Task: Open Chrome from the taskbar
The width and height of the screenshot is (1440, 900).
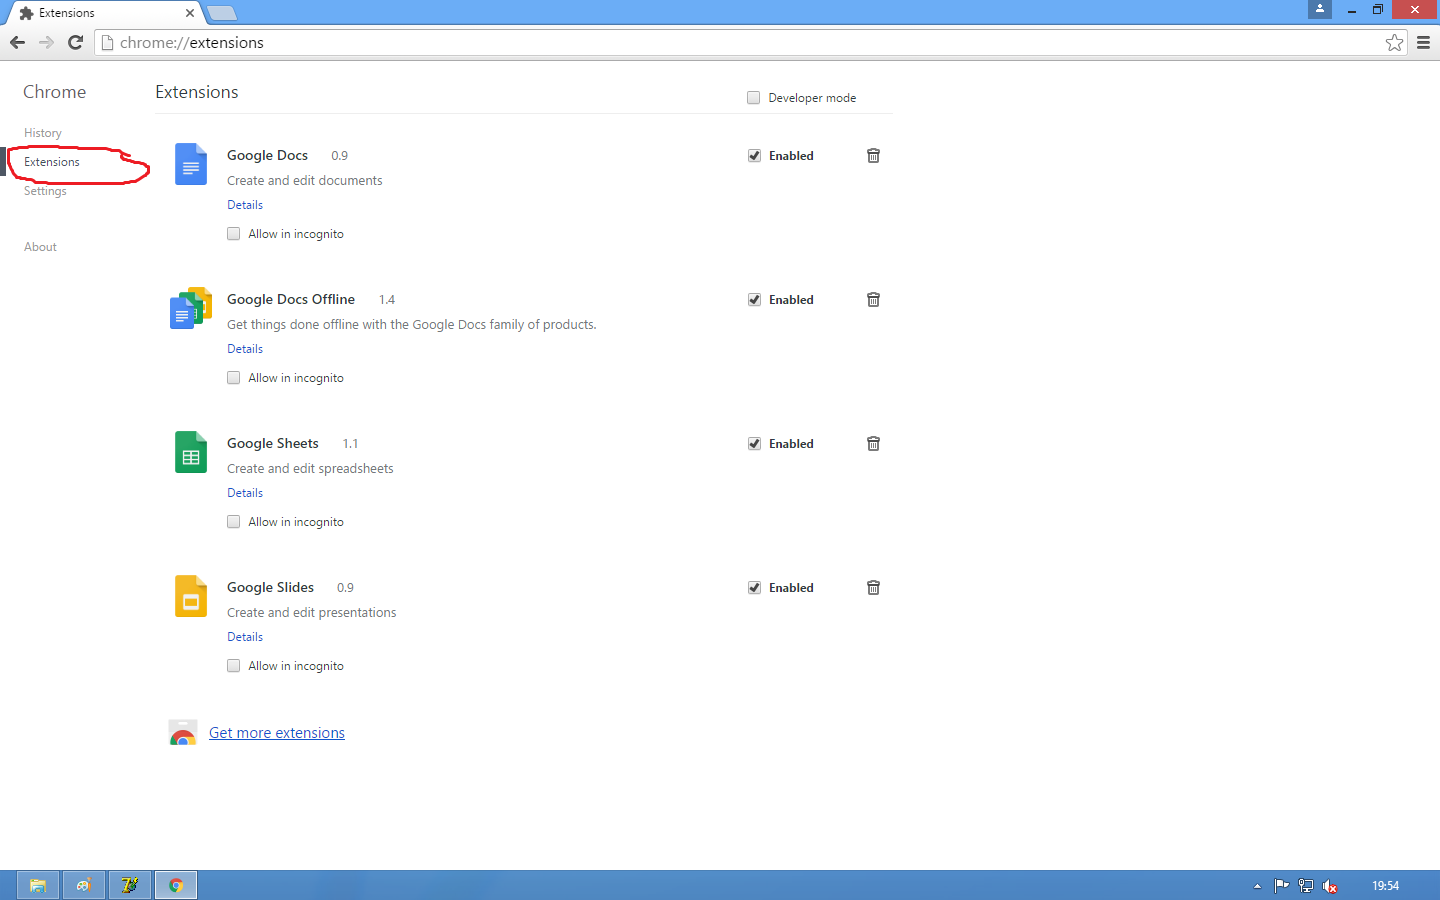Action: (x=176, y=885)
